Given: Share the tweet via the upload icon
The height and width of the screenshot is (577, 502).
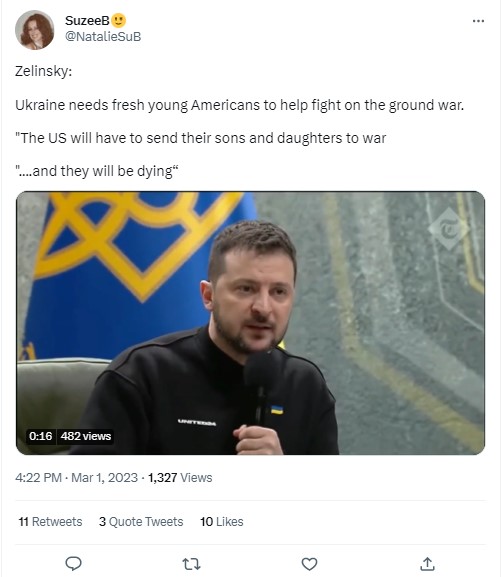Looking at the screenshot, I should [427, 563].
